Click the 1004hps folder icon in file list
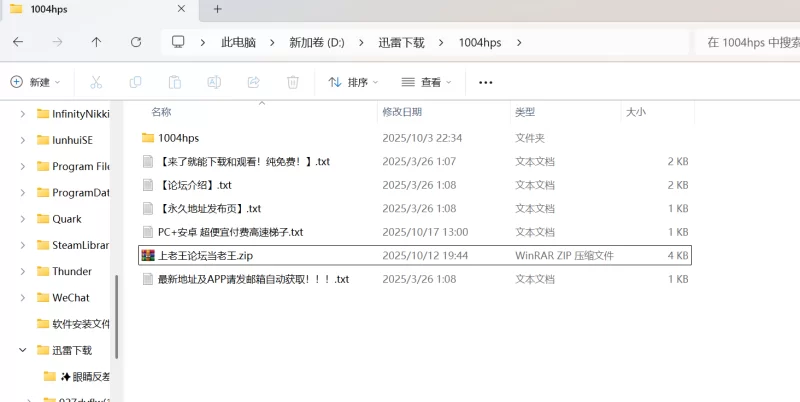The height and width of the screenshot is (402, 800). [x=148, y=138]
